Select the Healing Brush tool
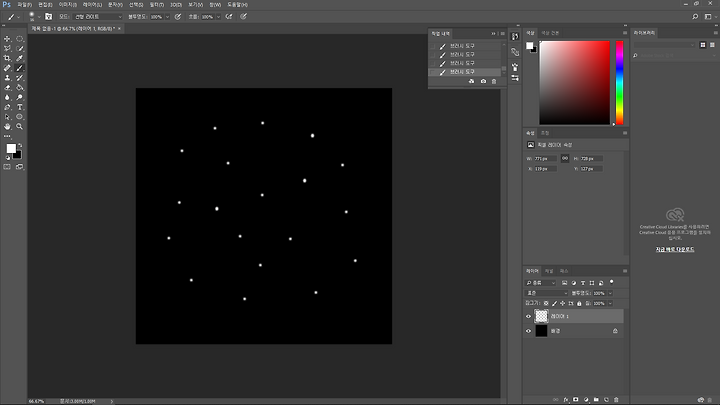The width and height of the screenshot is (720, 405). (x=7, y=68)
